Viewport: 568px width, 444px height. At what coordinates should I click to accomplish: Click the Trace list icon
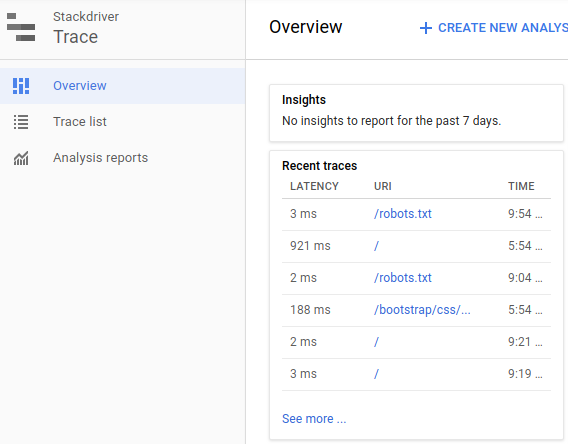21,122
